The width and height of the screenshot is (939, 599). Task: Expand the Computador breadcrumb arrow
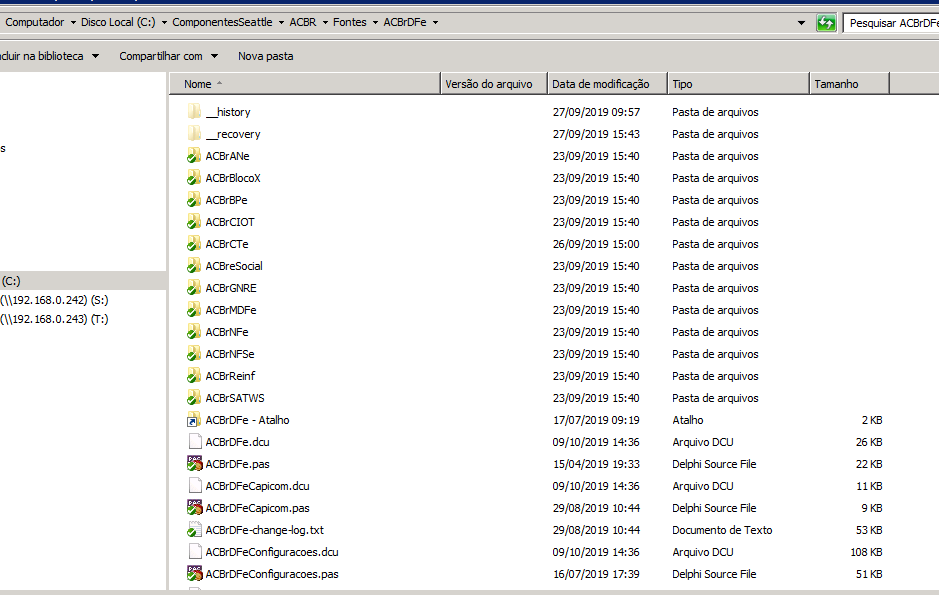click(73, 23)
